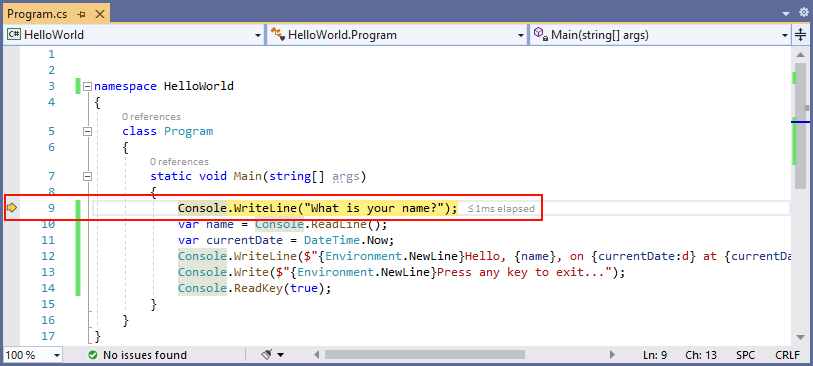Click CRLF line ending indicator

click(x=788, y=355)
